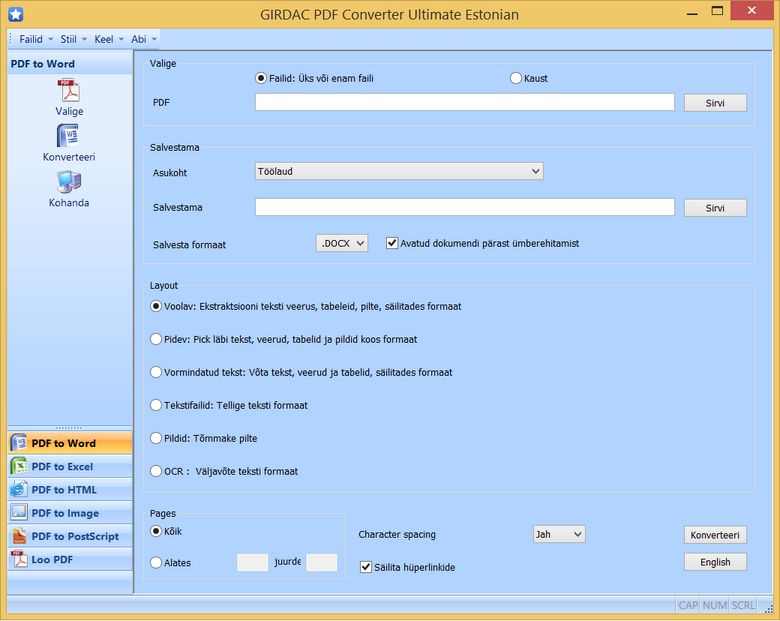Screen dimensions: 780x621
Task: Click the sidebar splitter grip dots
Action: (x=69, y=427)
